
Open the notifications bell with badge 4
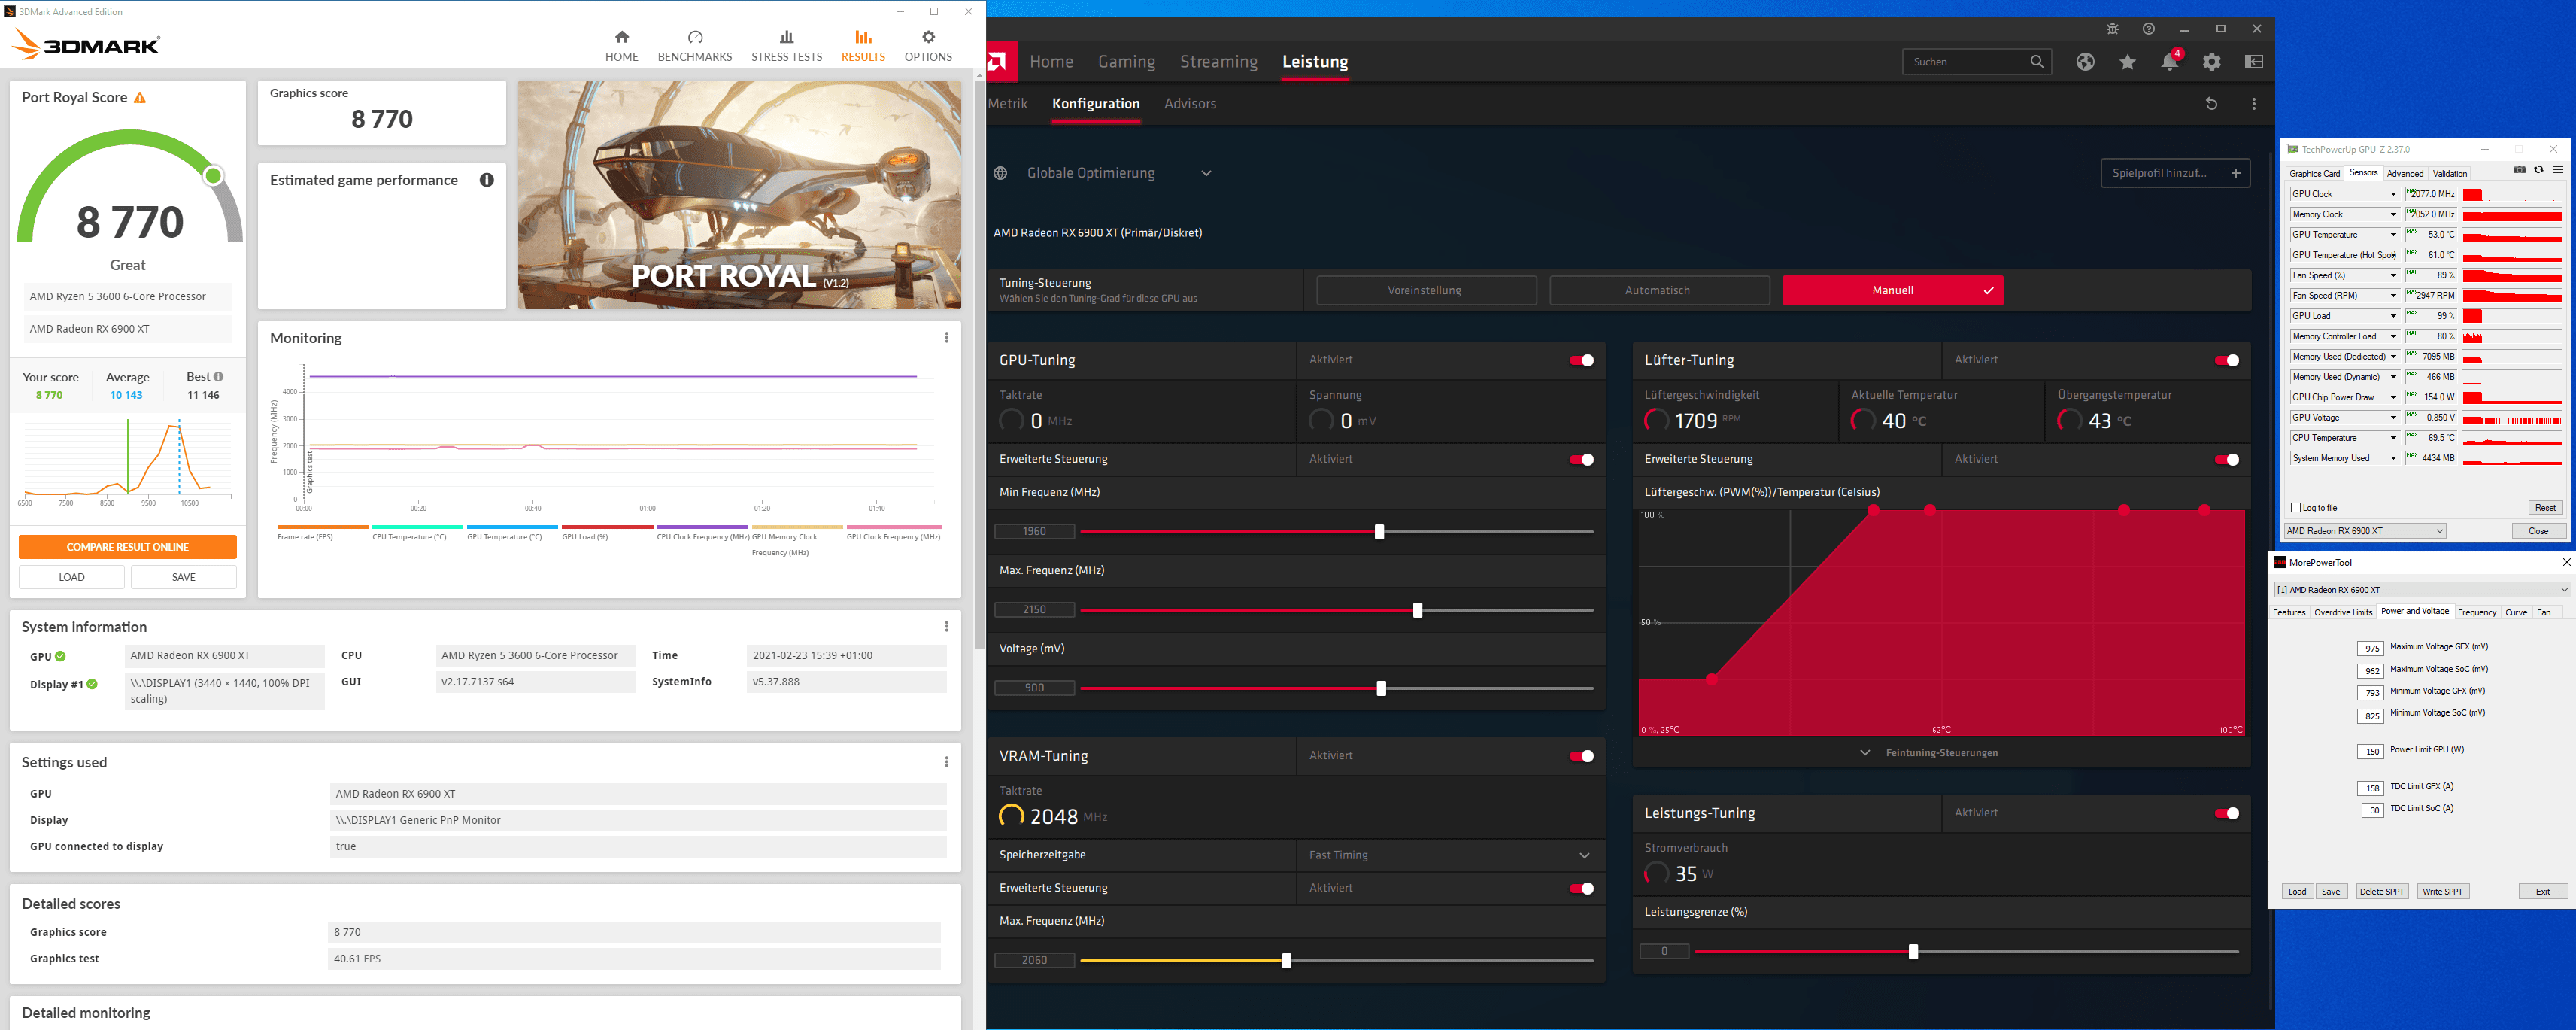[x=2170, y=61]
